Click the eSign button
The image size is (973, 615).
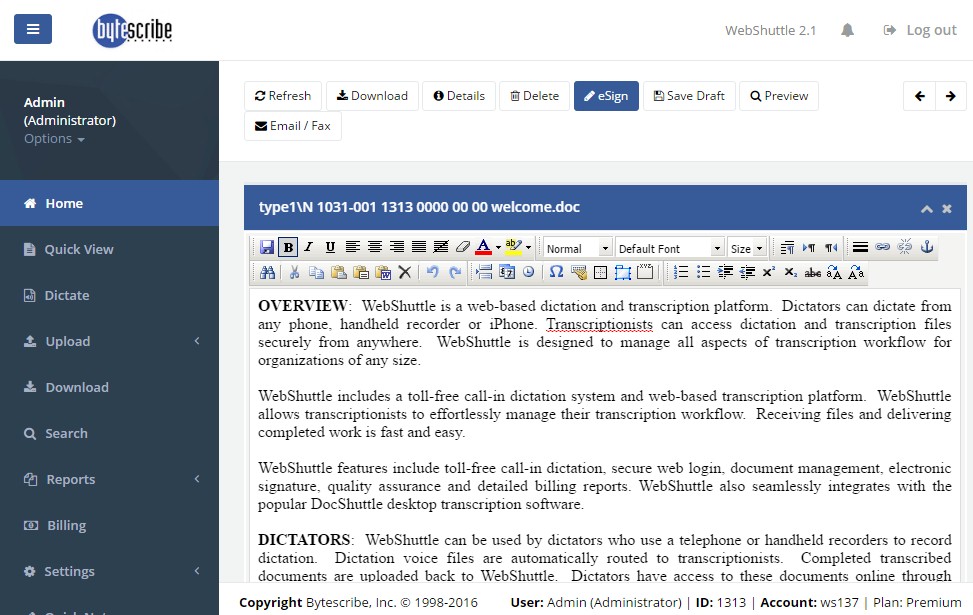coord(606,96)
